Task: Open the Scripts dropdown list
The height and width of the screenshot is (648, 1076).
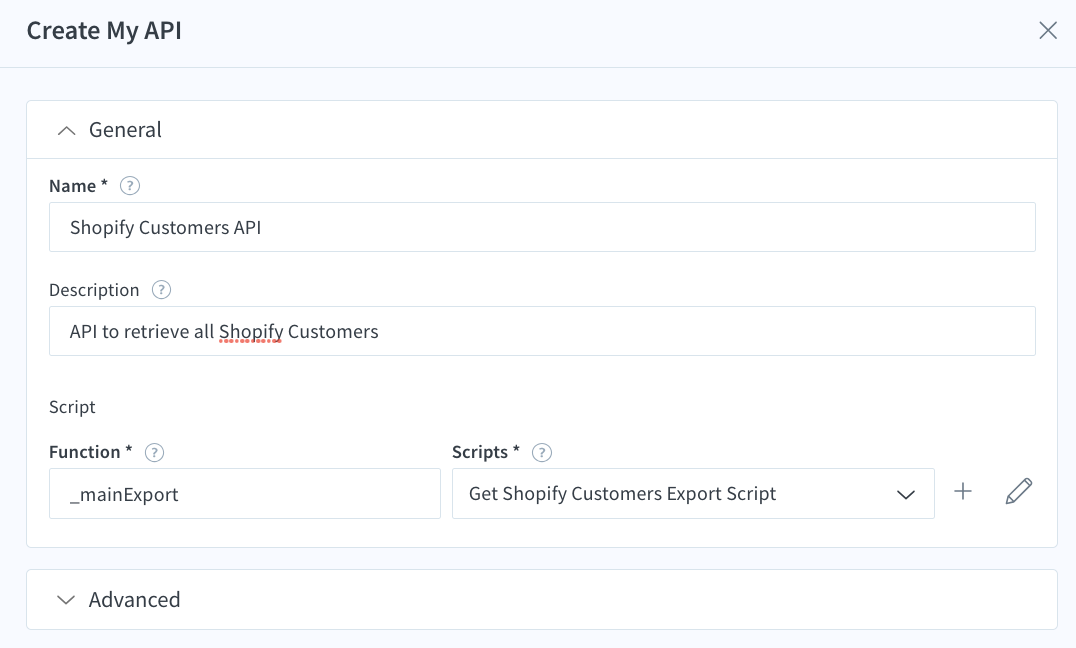Action: coord(693,493)
